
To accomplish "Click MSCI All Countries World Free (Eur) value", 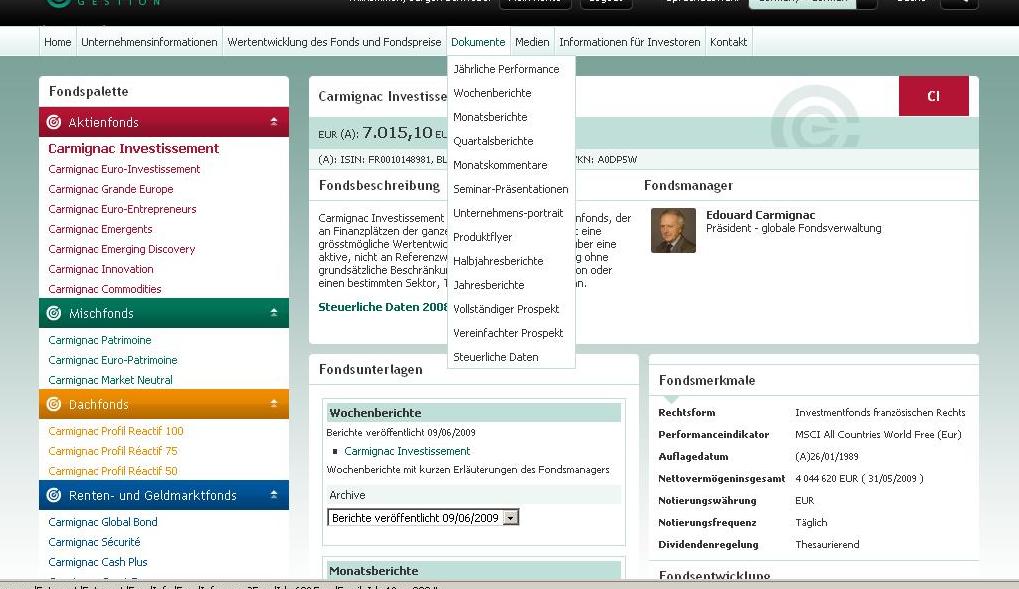I will coord(878,434).
